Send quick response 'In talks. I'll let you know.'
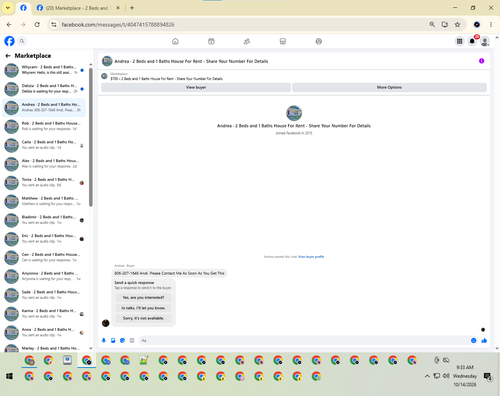Screen dimensions: 500x396 point(143,308)
